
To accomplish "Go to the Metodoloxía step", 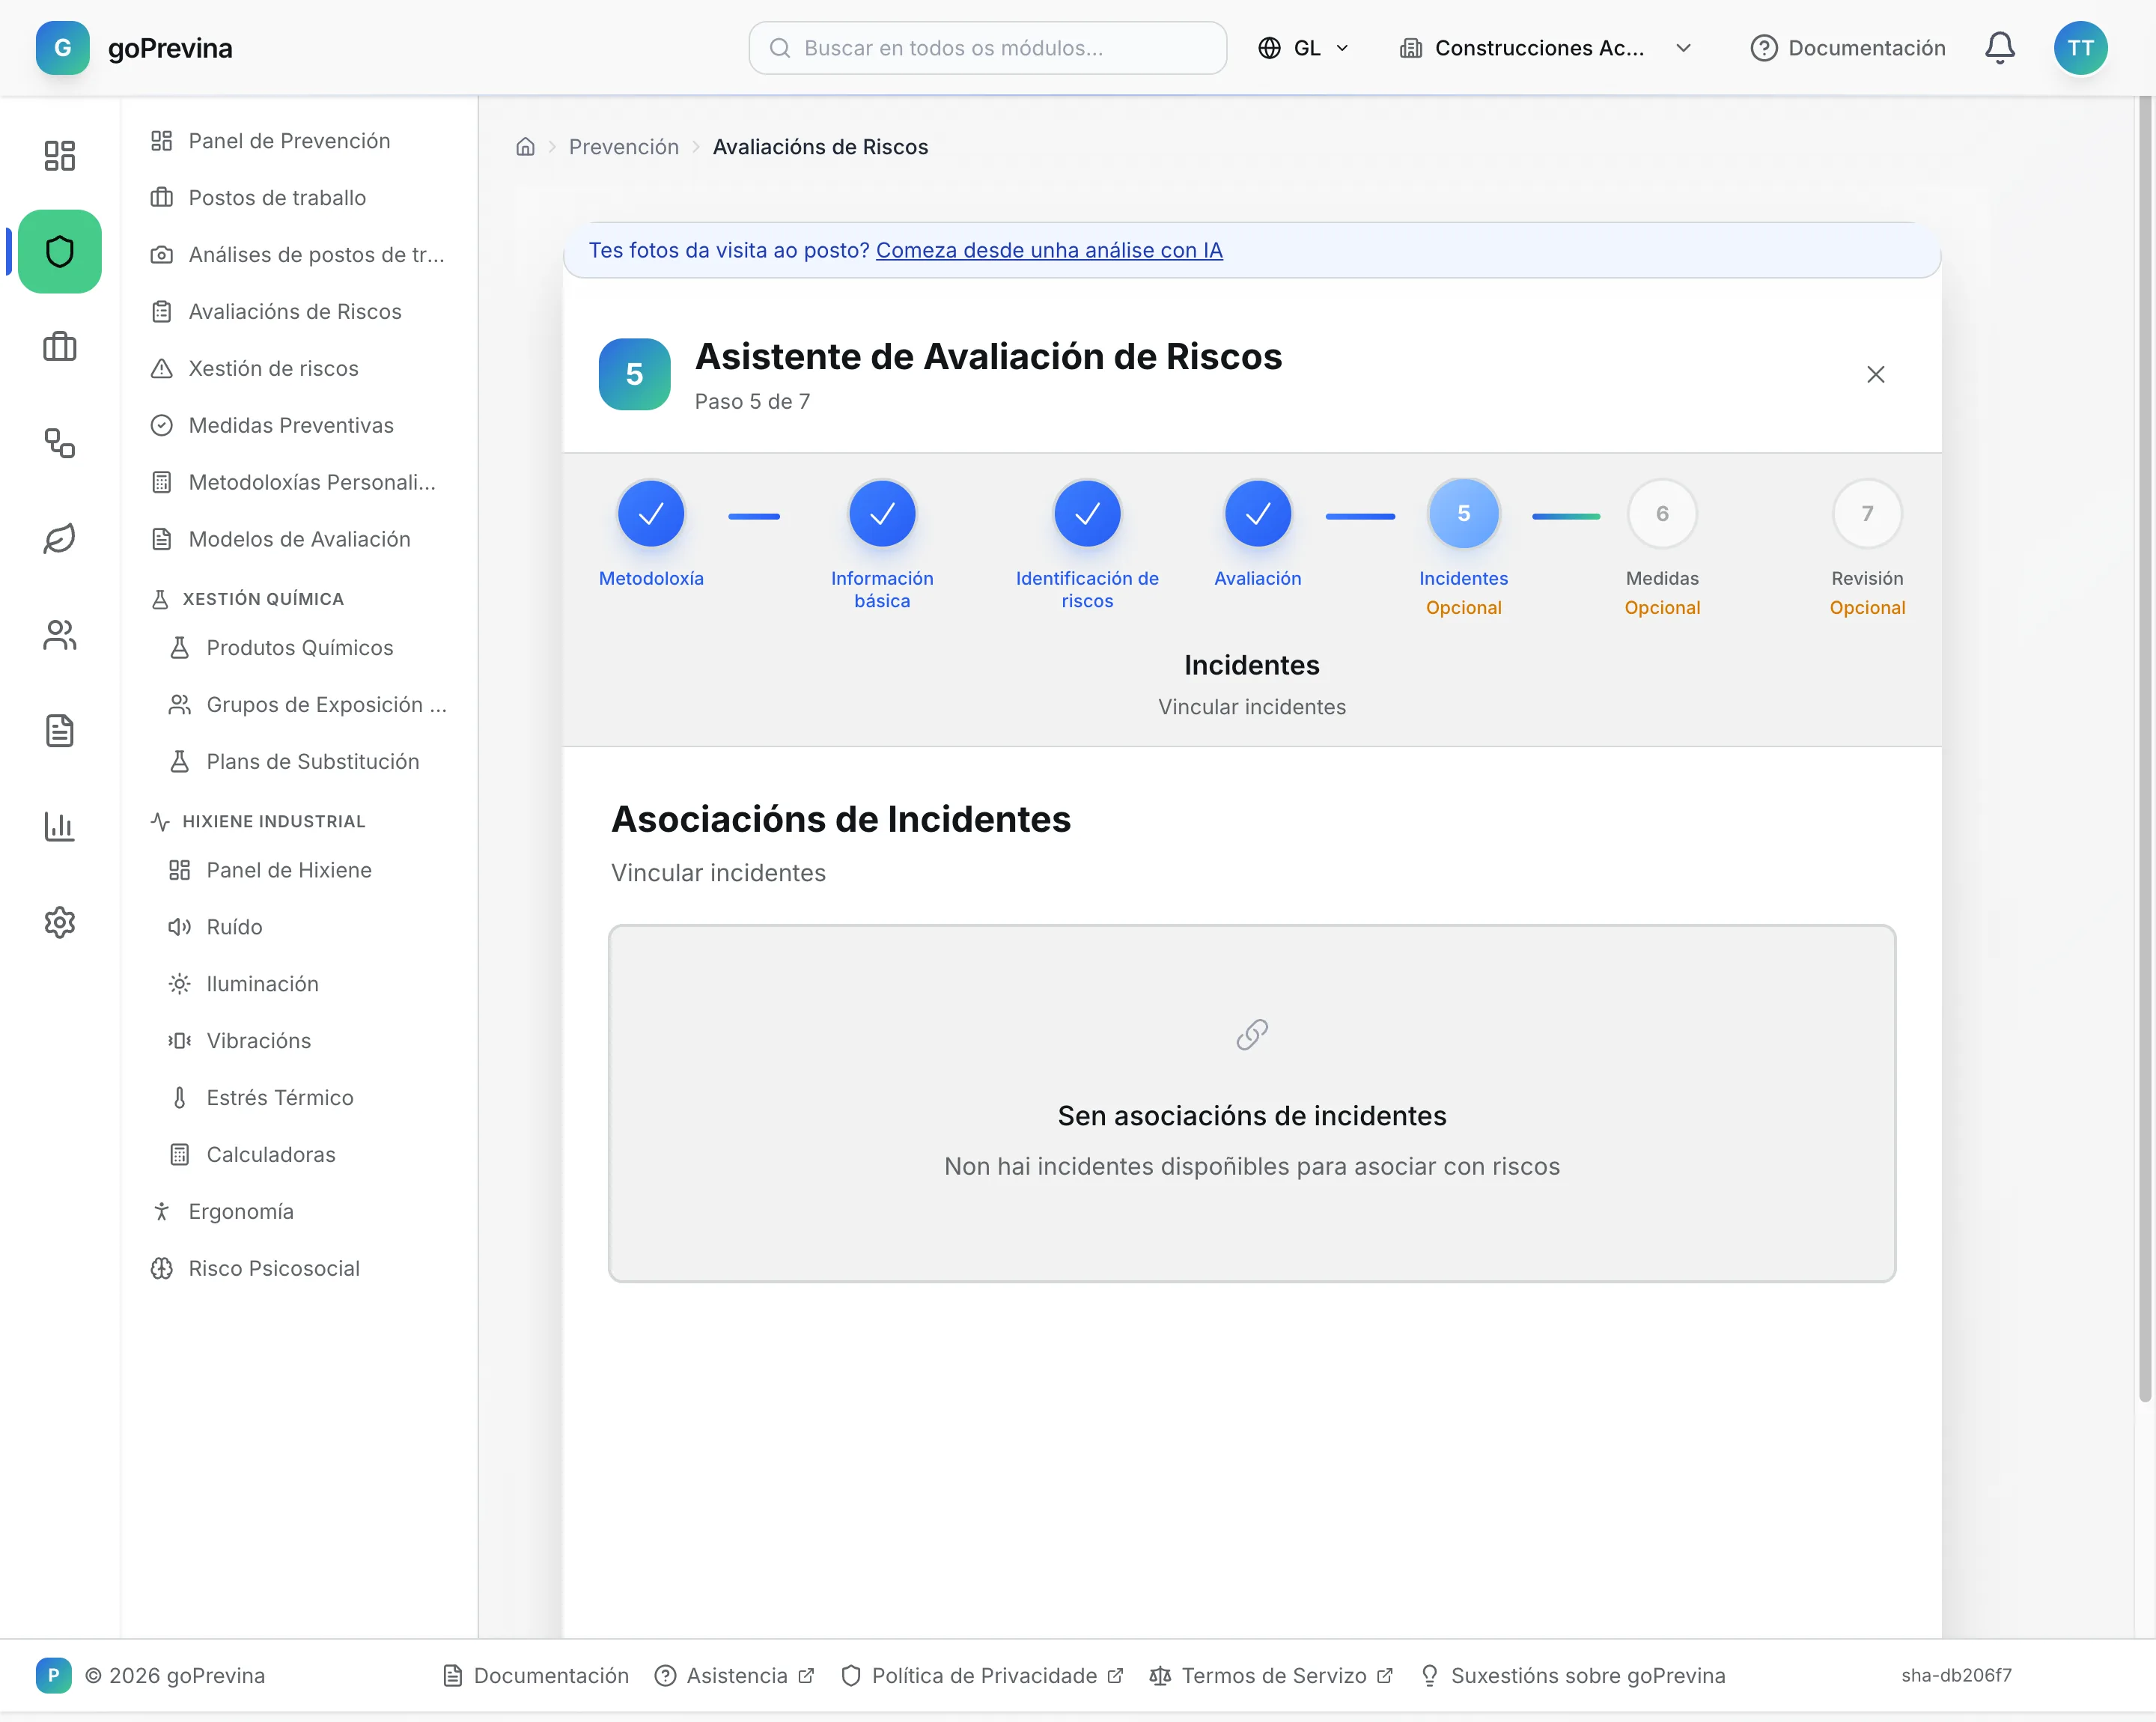I will tap(651, 514).
